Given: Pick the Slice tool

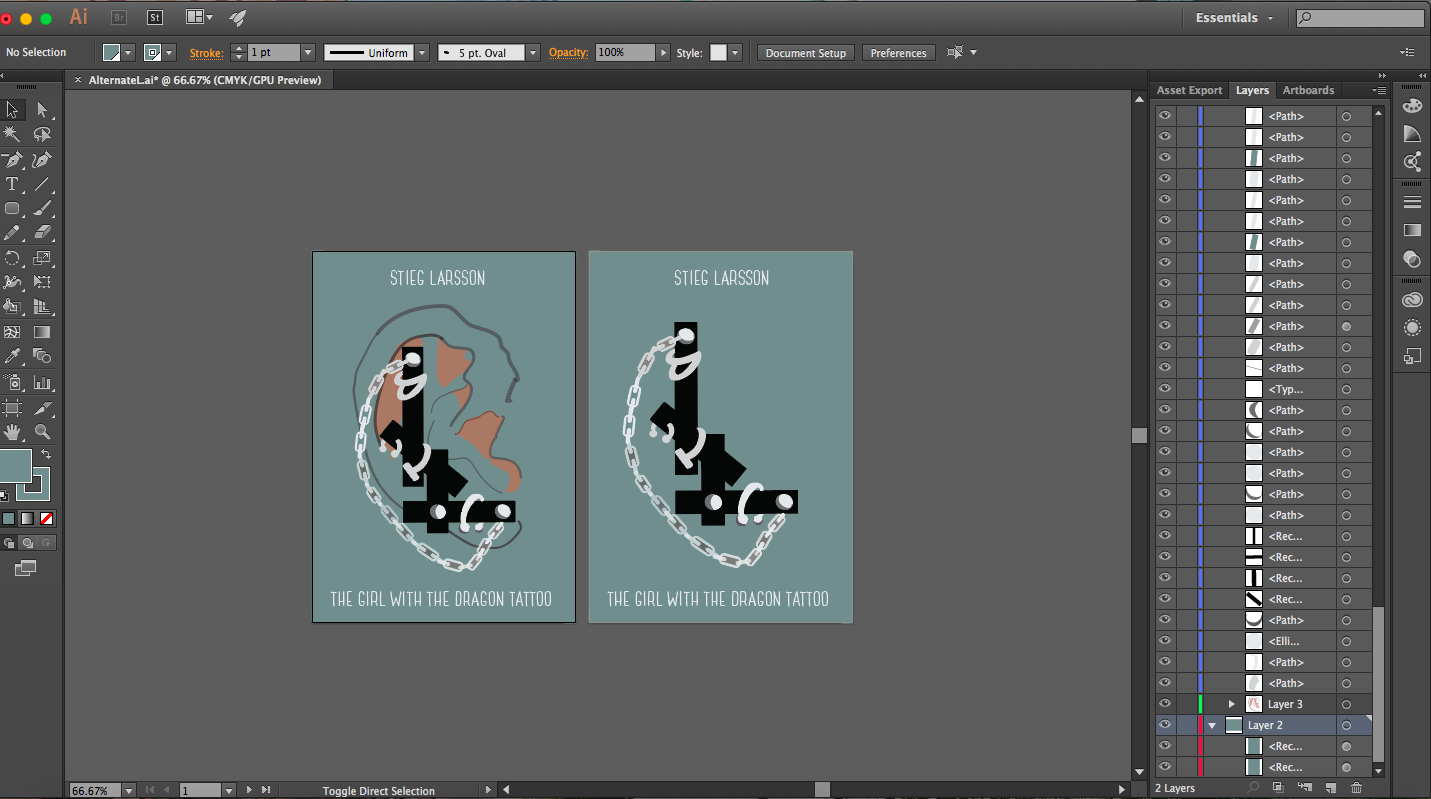Looking at the screenshot, I should click(42, 407).
